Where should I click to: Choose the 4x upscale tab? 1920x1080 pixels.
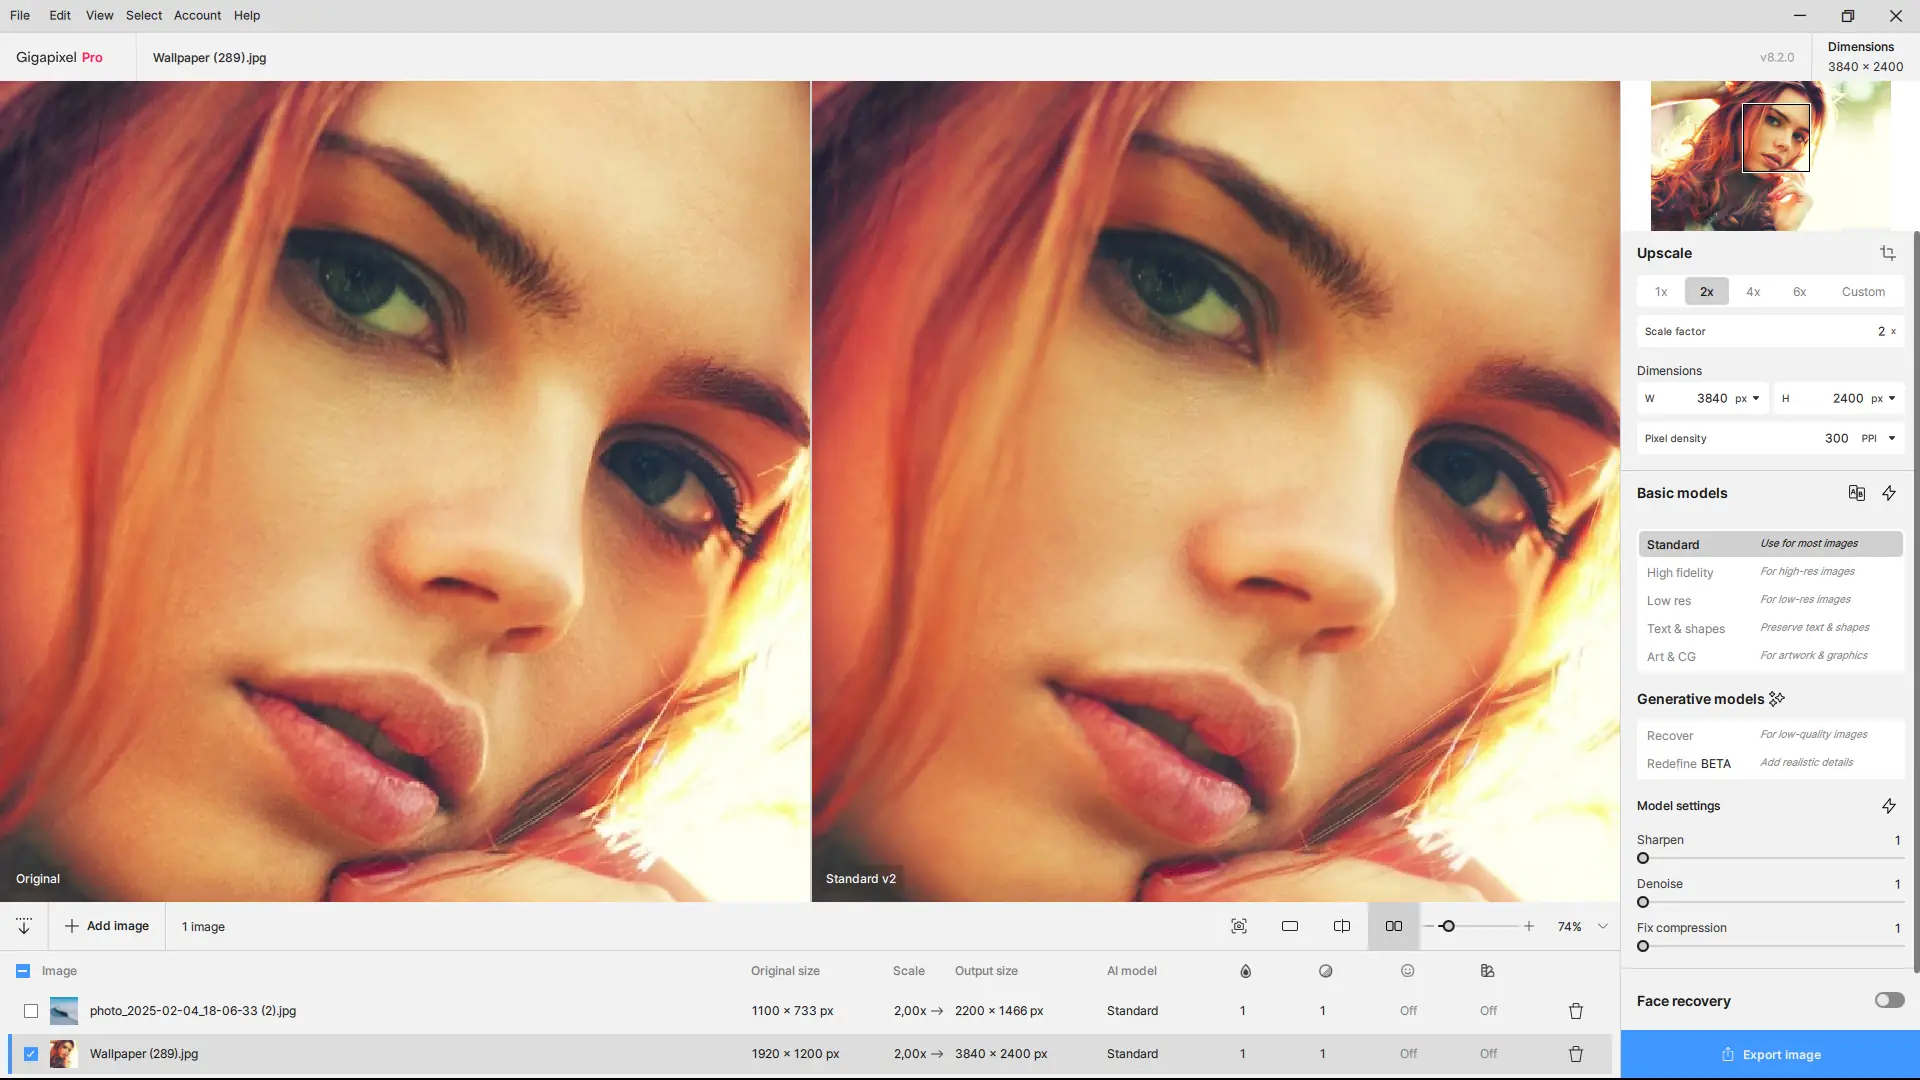[1752, 291]
